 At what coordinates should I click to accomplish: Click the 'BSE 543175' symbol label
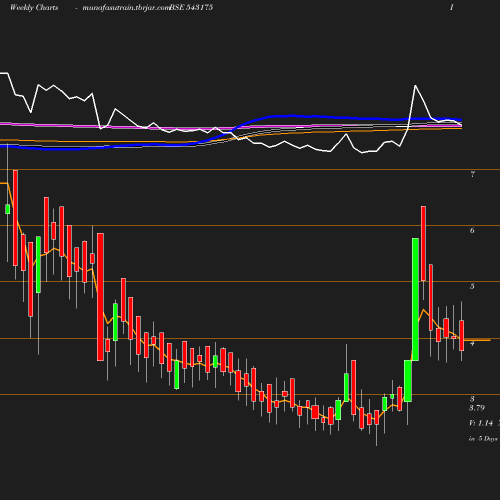point(191,8)
